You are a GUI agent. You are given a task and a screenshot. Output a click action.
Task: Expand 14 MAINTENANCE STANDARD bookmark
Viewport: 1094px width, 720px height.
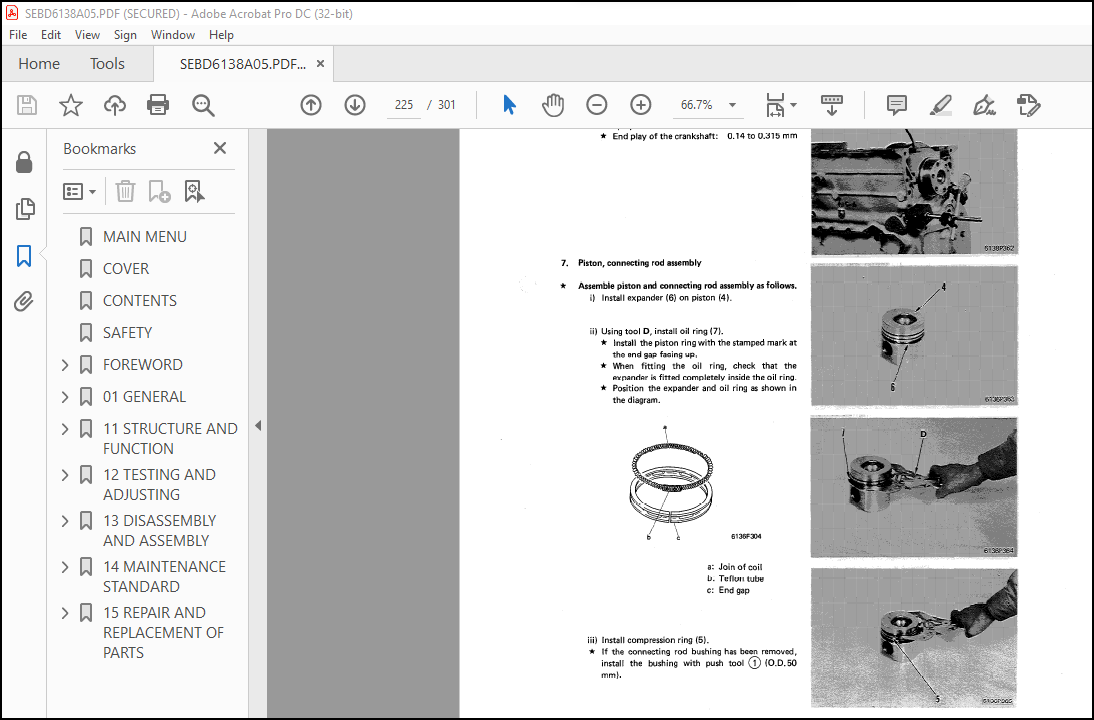(x=65, y=567)
